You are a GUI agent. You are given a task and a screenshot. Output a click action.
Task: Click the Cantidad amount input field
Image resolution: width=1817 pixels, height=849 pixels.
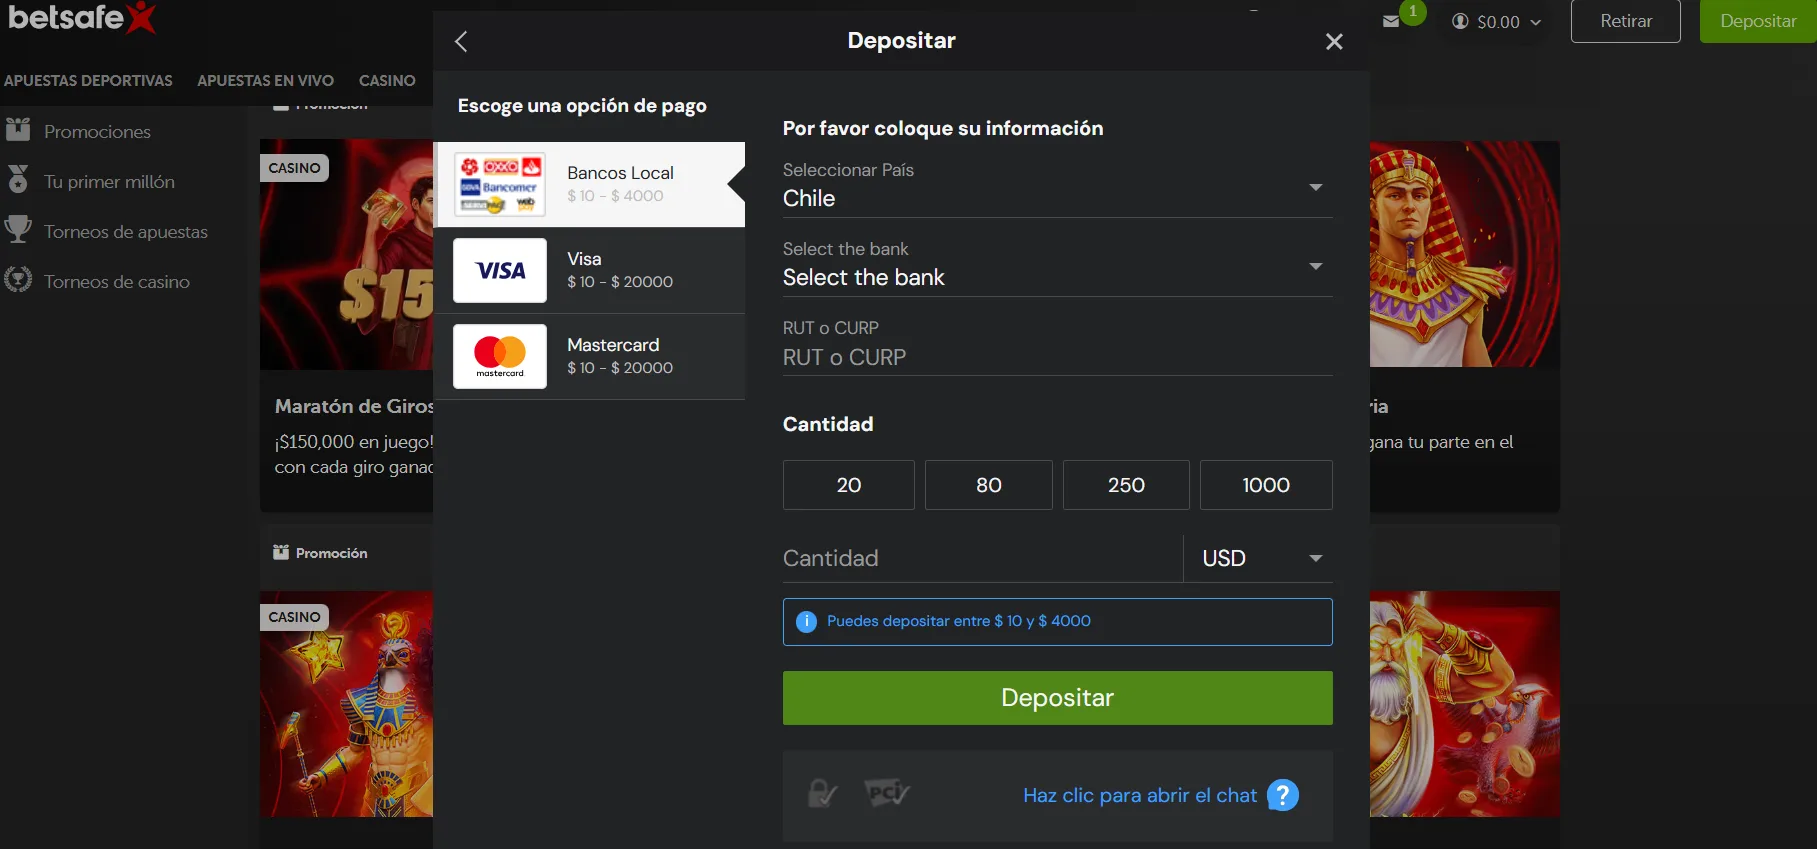(982, 558)
